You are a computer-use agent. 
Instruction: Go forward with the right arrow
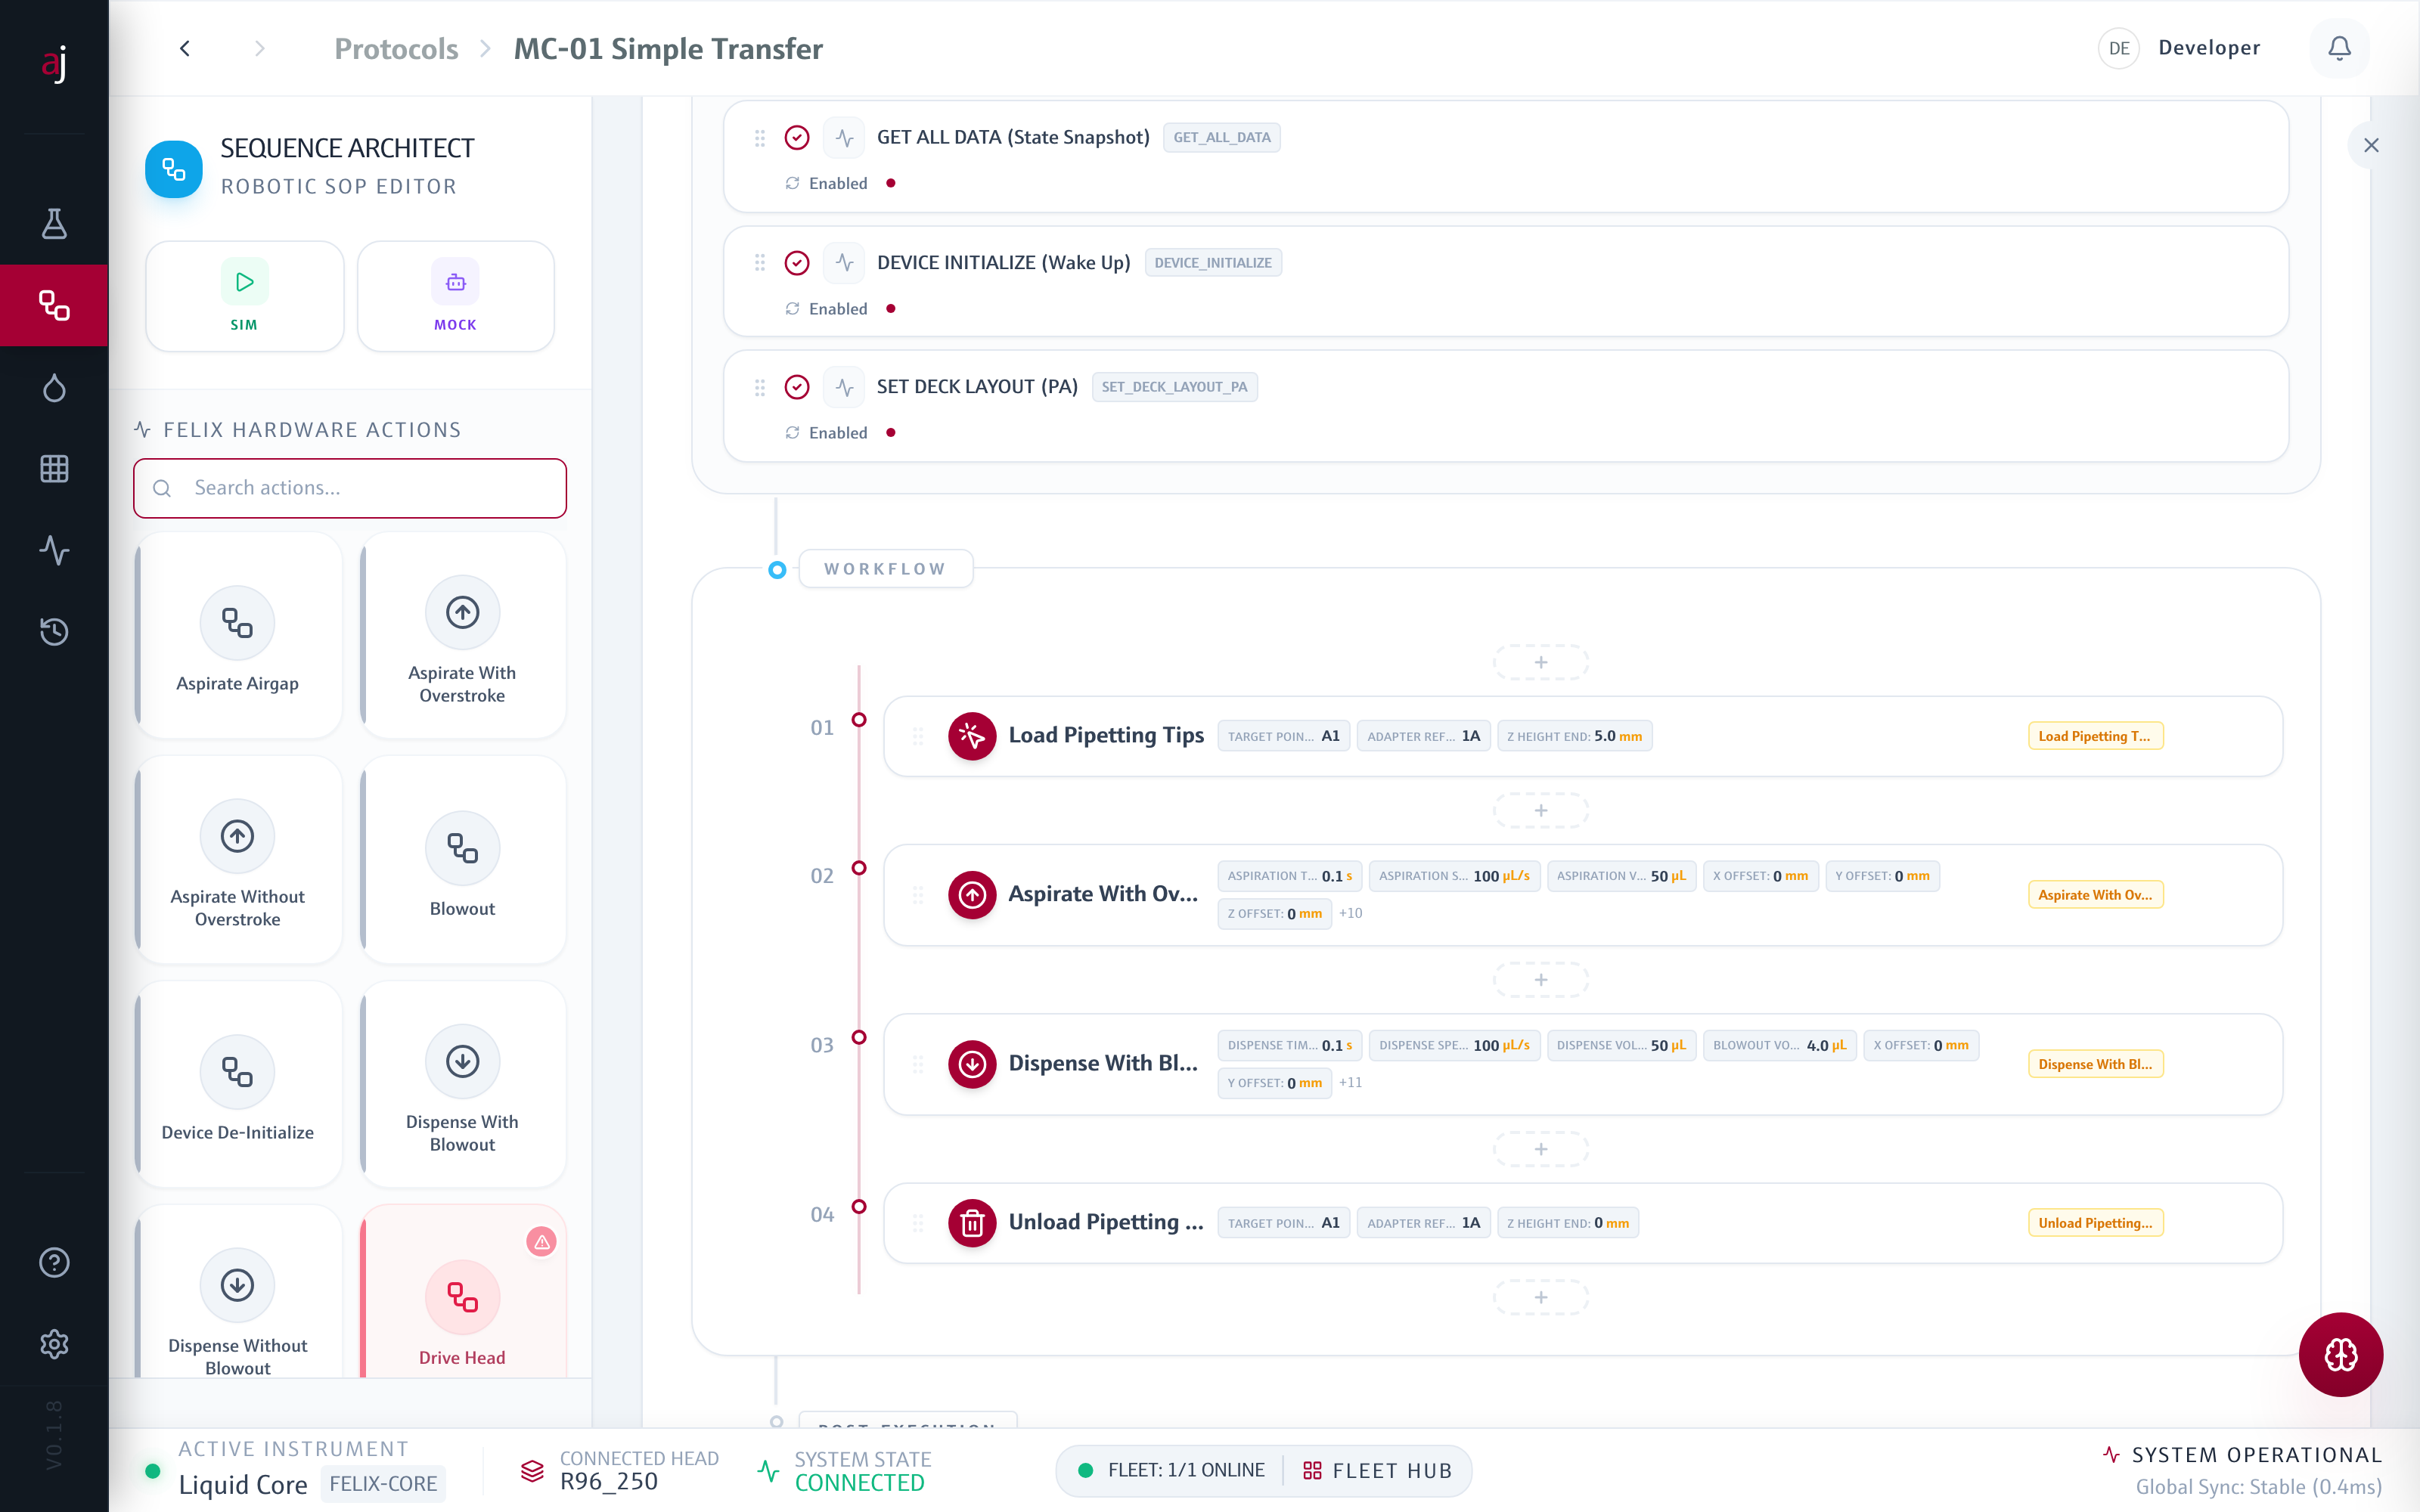(260, 48)
